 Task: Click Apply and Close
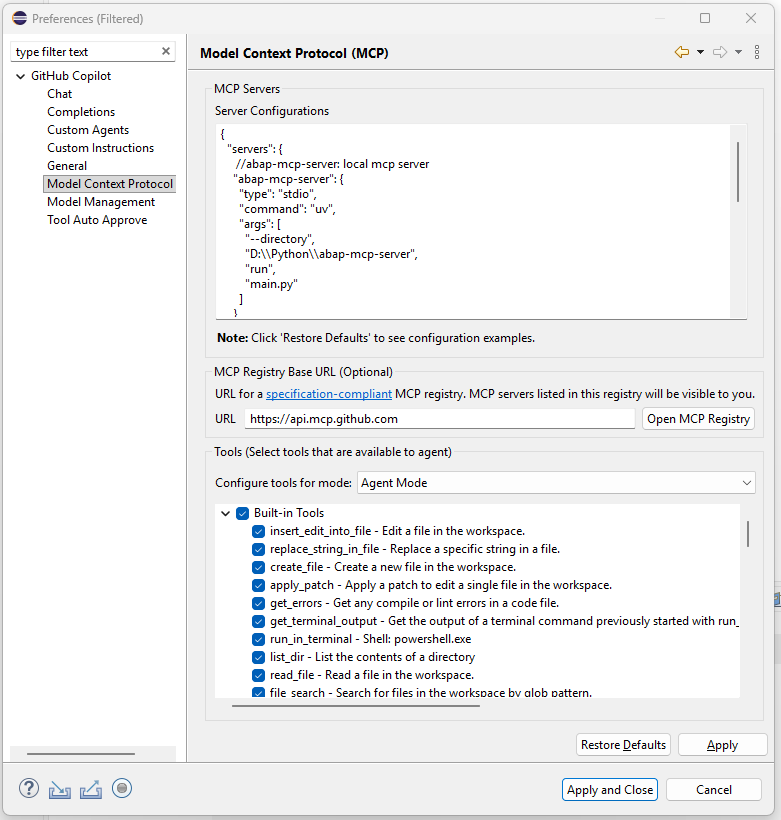pyautogui.click(x=610, y=790)
